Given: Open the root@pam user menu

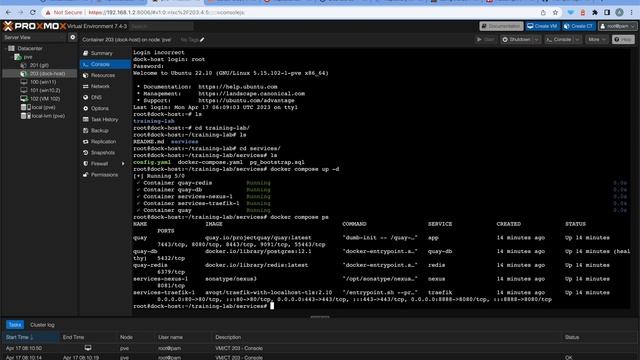Looking at the screenshot, I should click(617, 26).
